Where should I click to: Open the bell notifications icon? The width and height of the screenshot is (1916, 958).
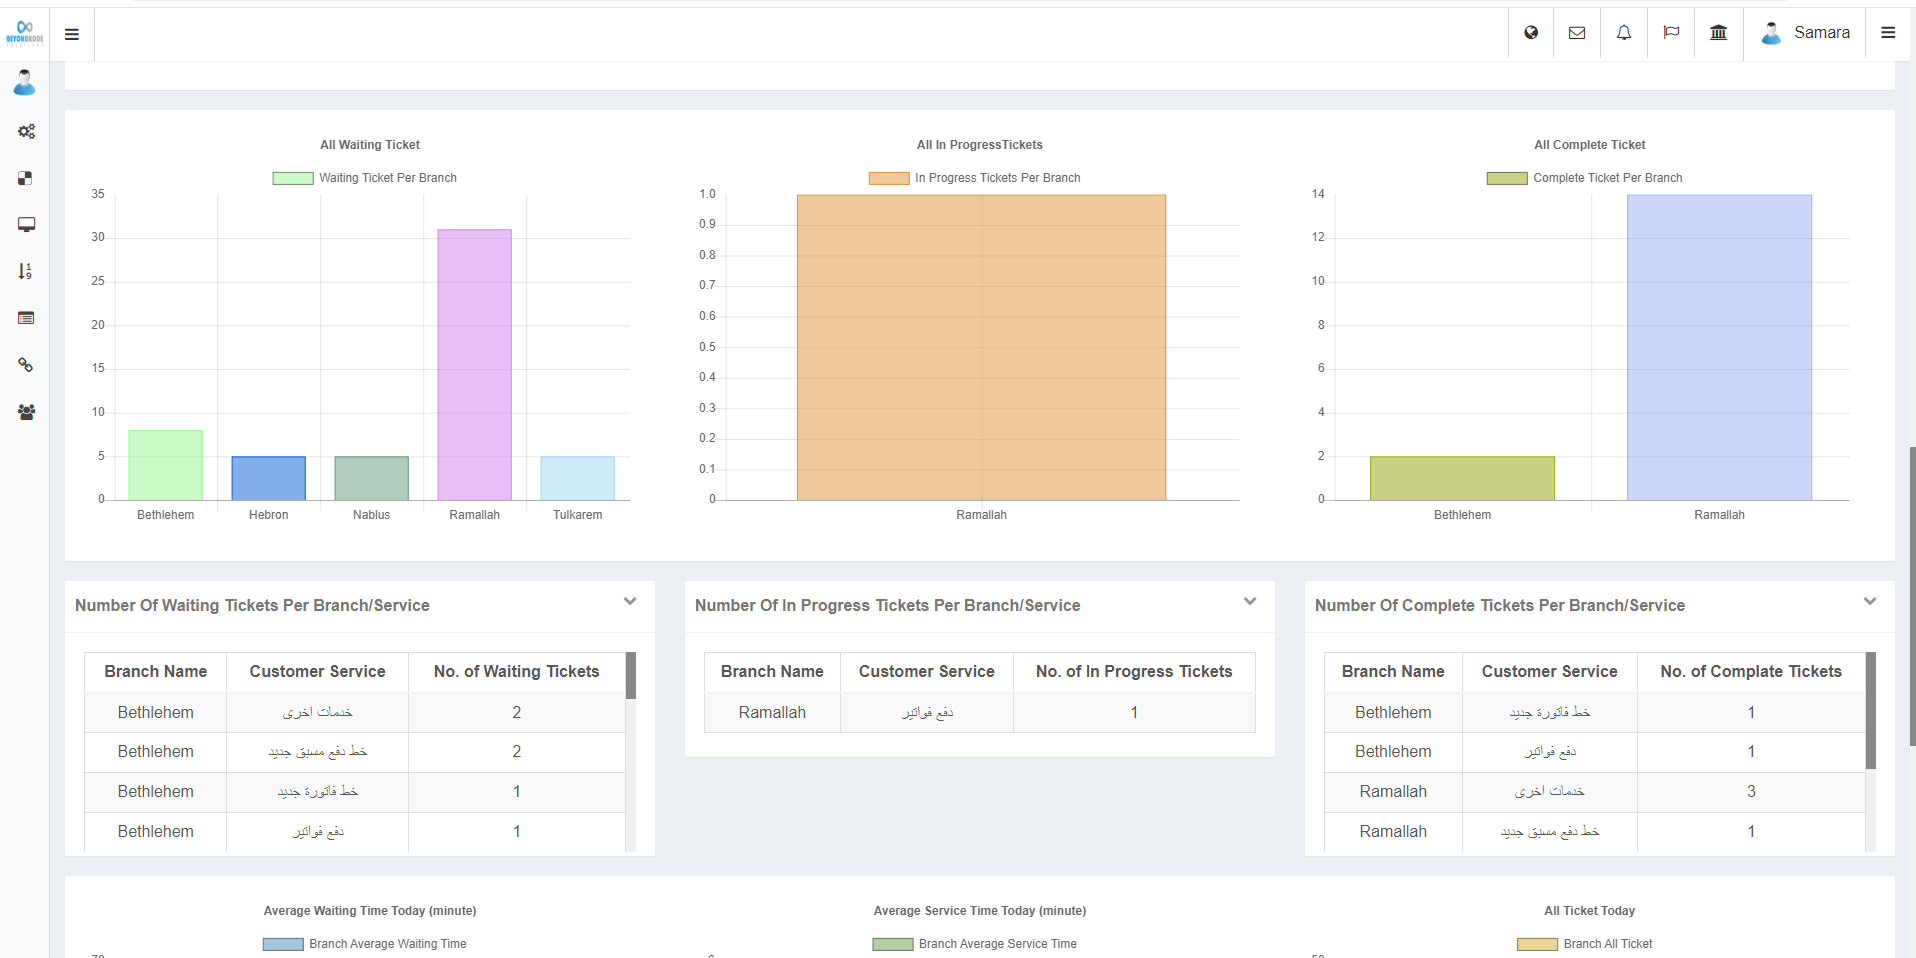[x=1624, y=33]
